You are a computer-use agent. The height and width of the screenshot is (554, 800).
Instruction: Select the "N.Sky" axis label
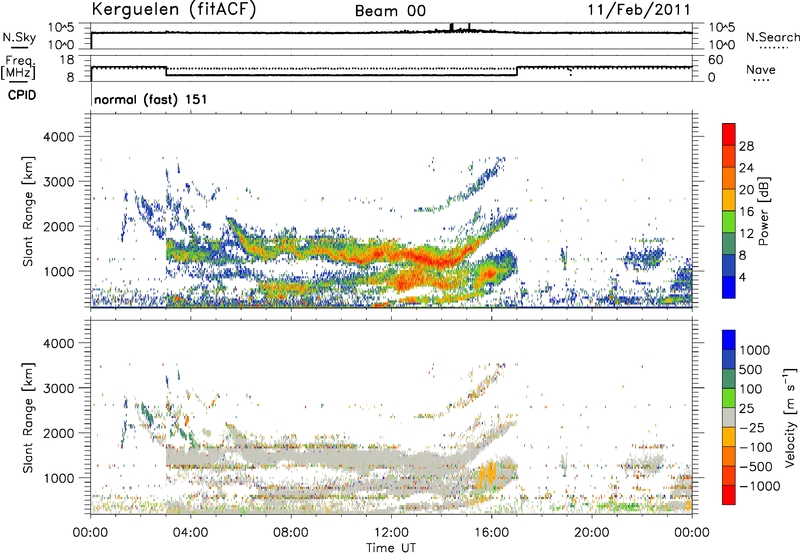(19, 37)
